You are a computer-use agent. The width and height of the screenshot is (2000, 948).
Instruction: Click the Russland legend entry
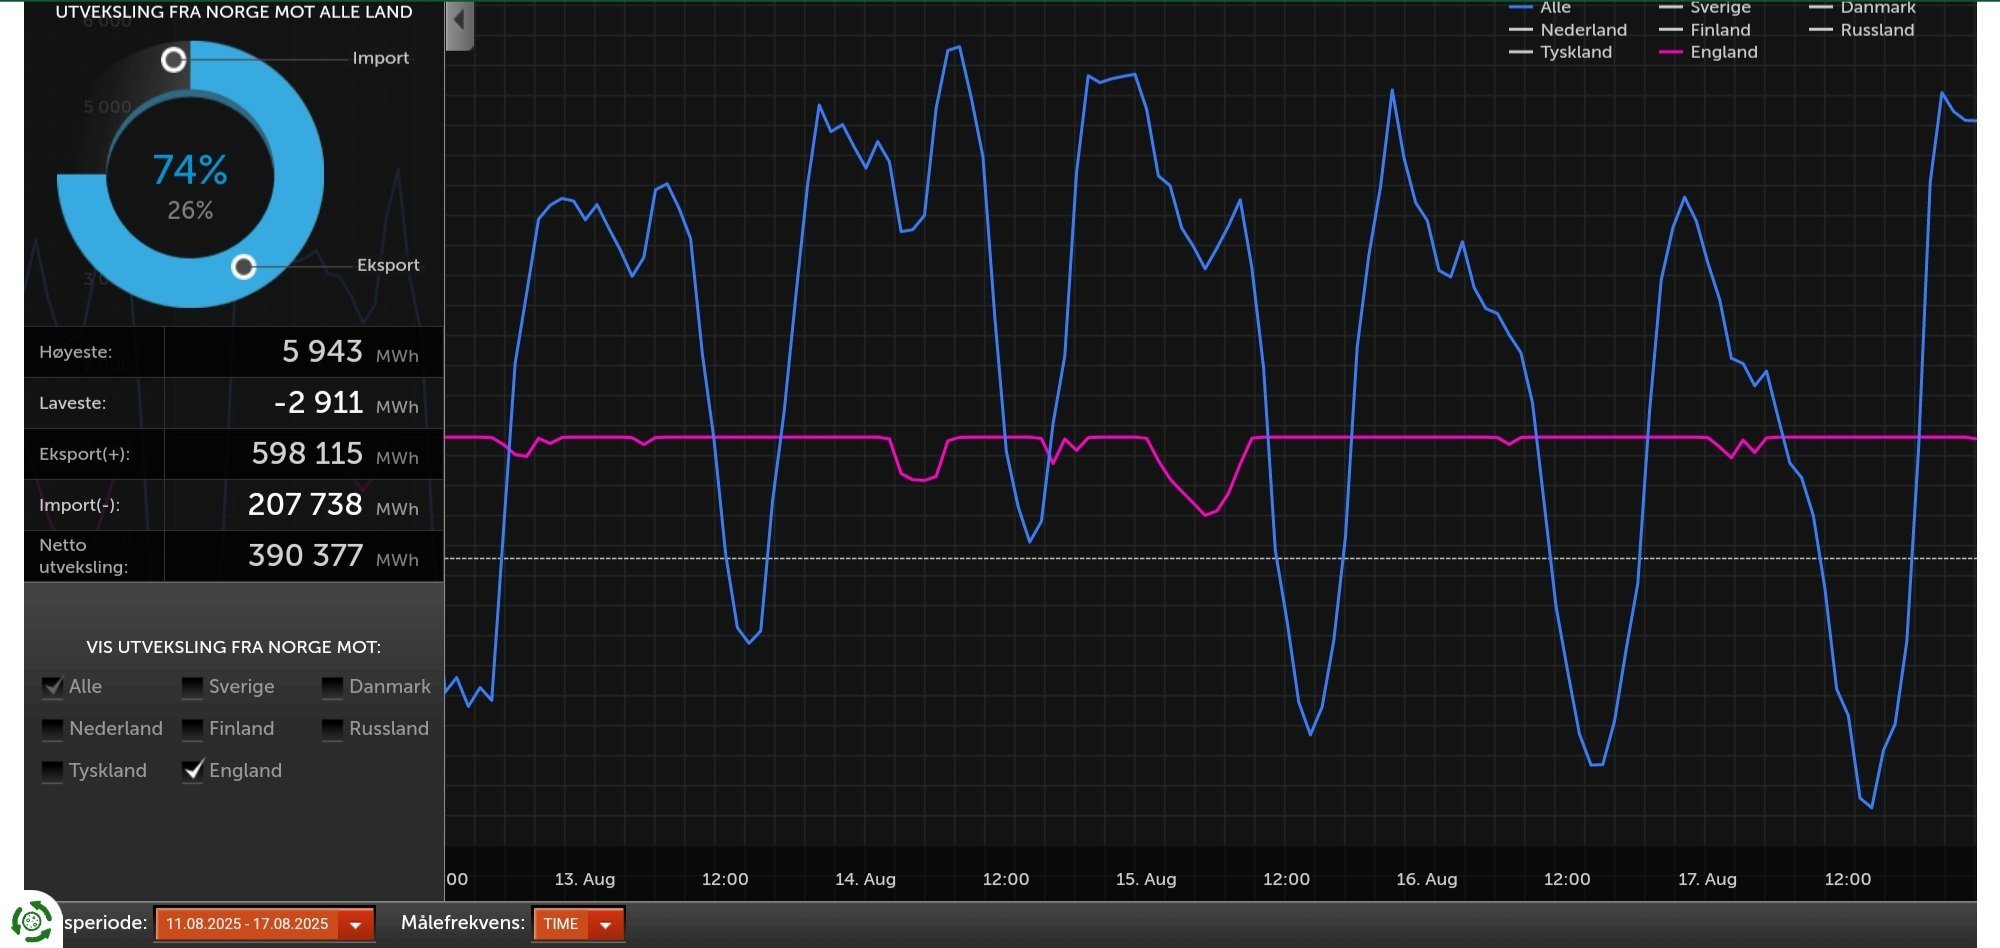coord(1862,30)
